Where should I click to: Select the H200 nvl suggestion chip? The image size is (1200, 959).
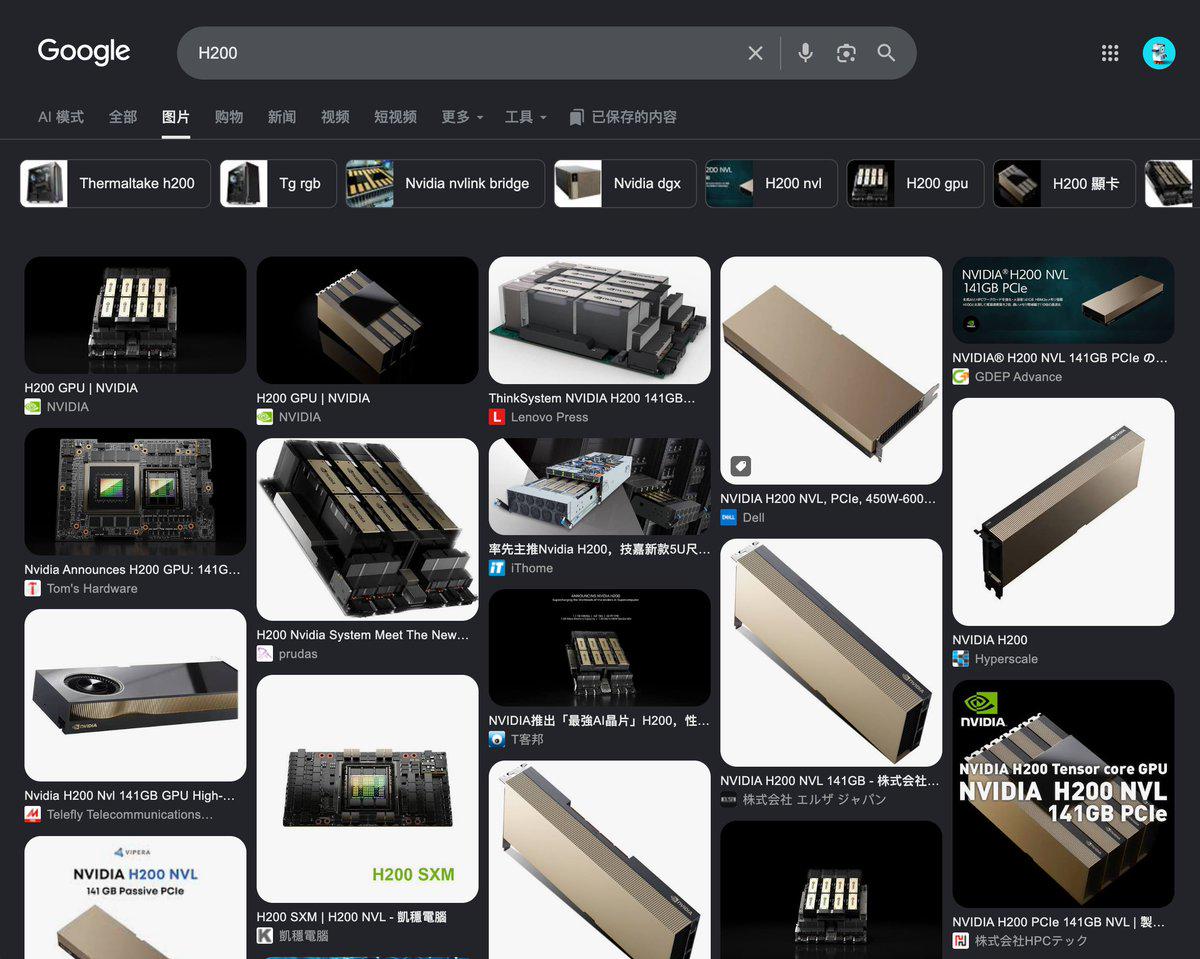(771, 183)
